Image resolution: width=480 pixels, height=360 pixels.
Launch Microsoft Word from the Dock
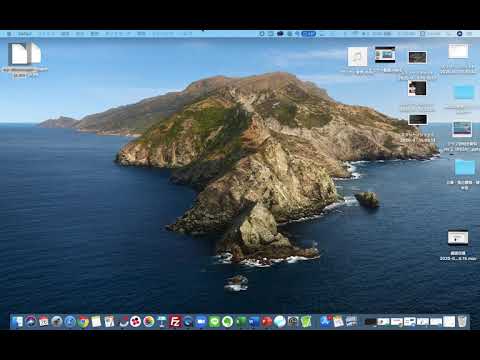(x=254, y=322)
